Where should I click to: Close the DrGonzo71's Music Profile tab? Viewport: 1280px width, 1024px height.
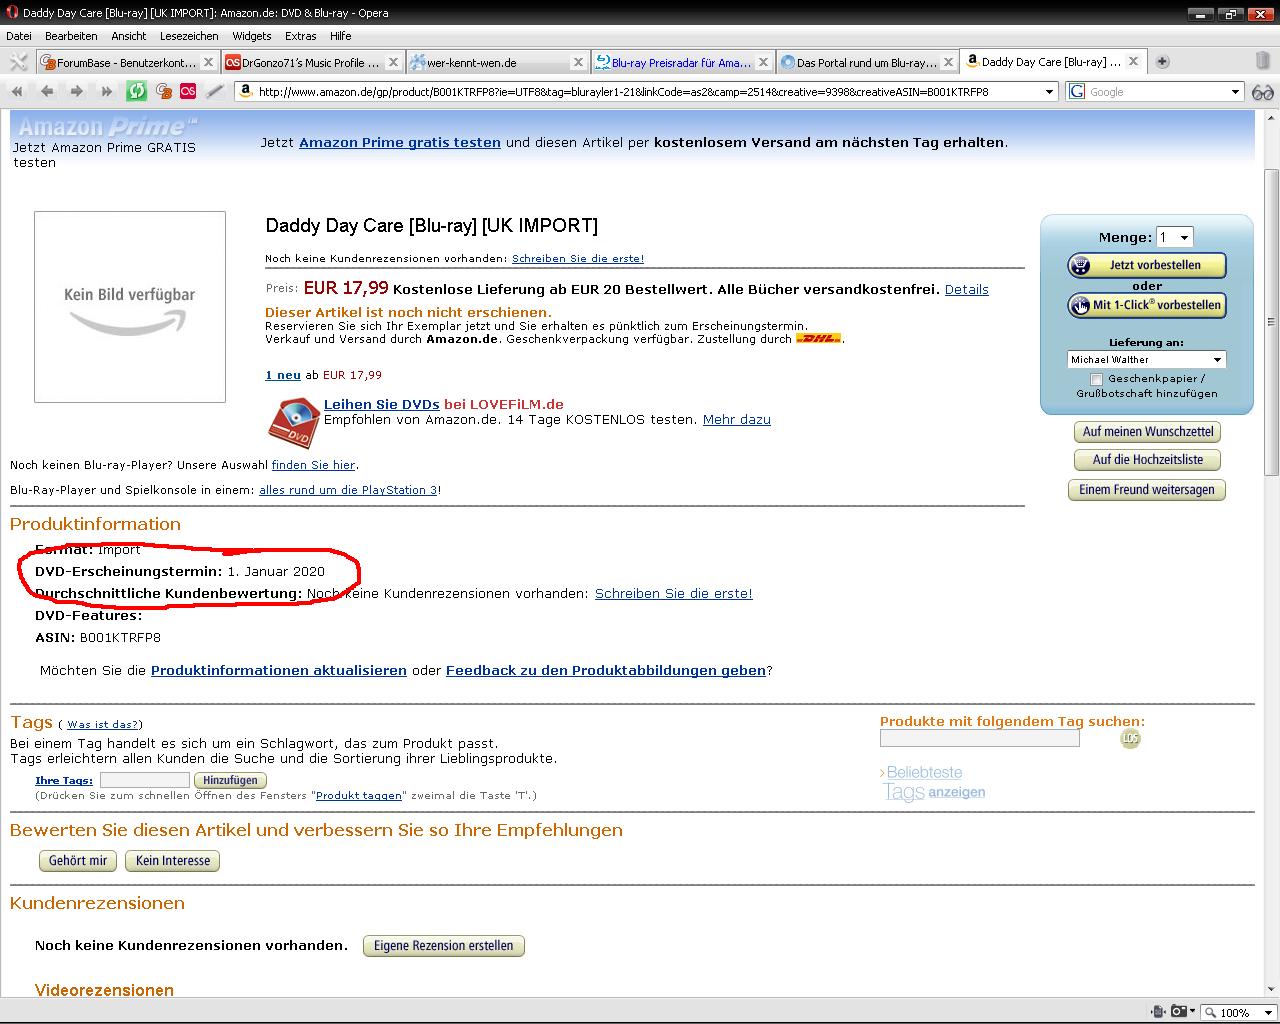(x=393, y=62)
